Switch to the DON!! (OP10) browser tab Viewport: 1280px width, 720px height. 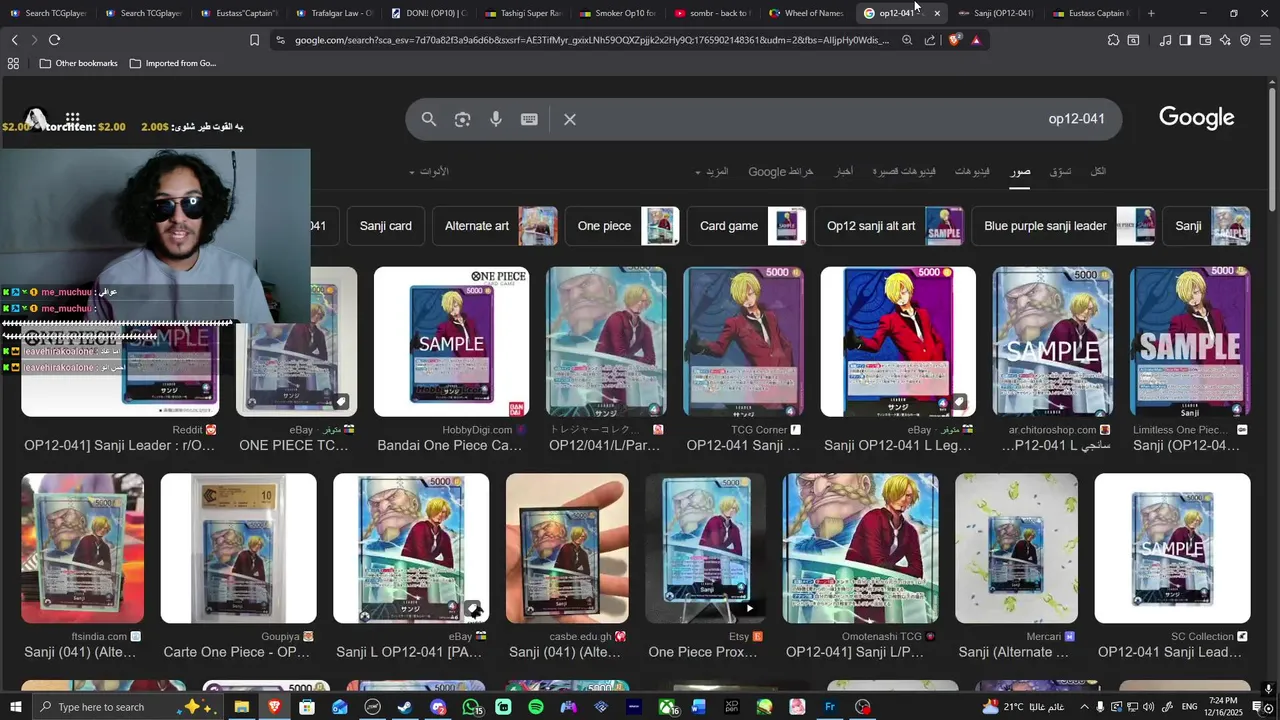(x=428, y=13)
